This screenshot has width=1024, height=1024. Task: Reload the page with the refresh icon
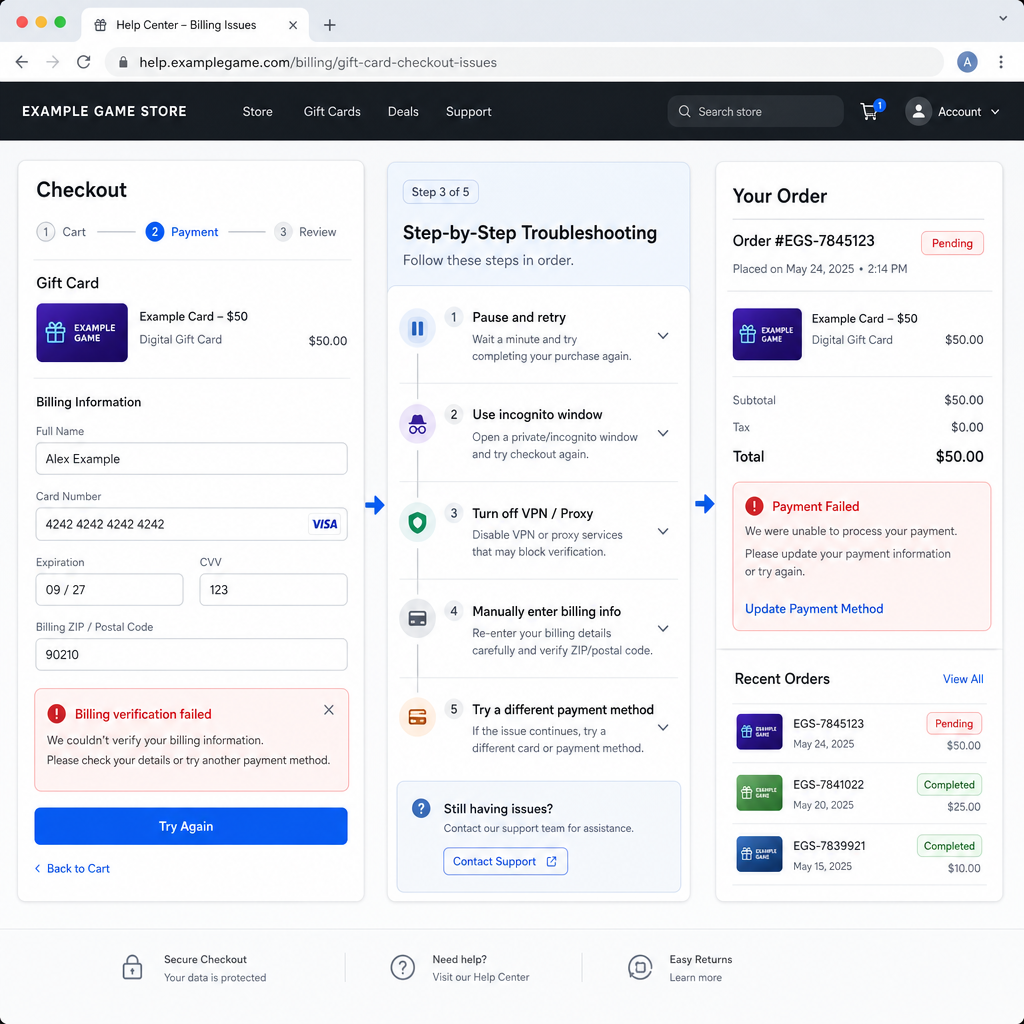[84, 62]
